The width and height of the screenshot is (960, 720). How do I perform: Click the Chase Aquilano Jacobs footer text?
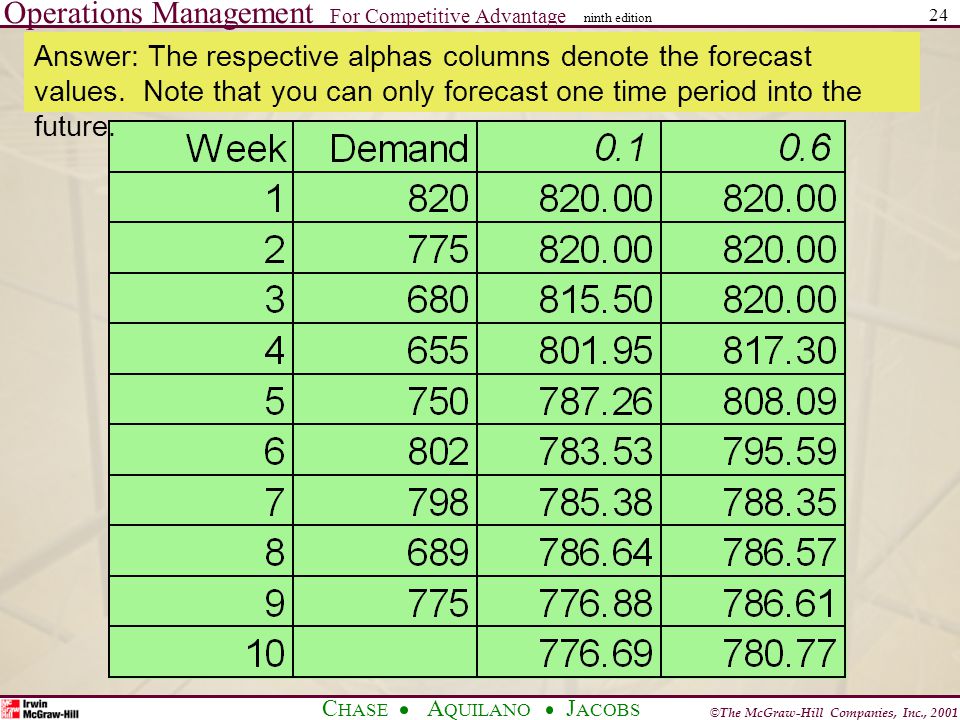point(481,708)
